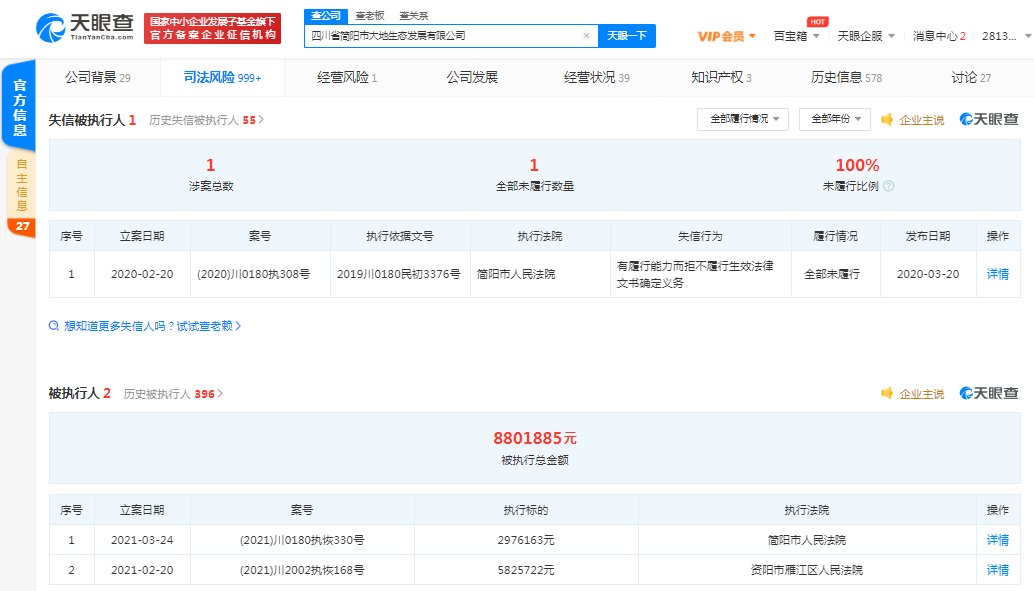This screenshot has height=591, width=1034.
Task: Expand the 天眼企服 dropdown menu
Action: tap(866, 36)
